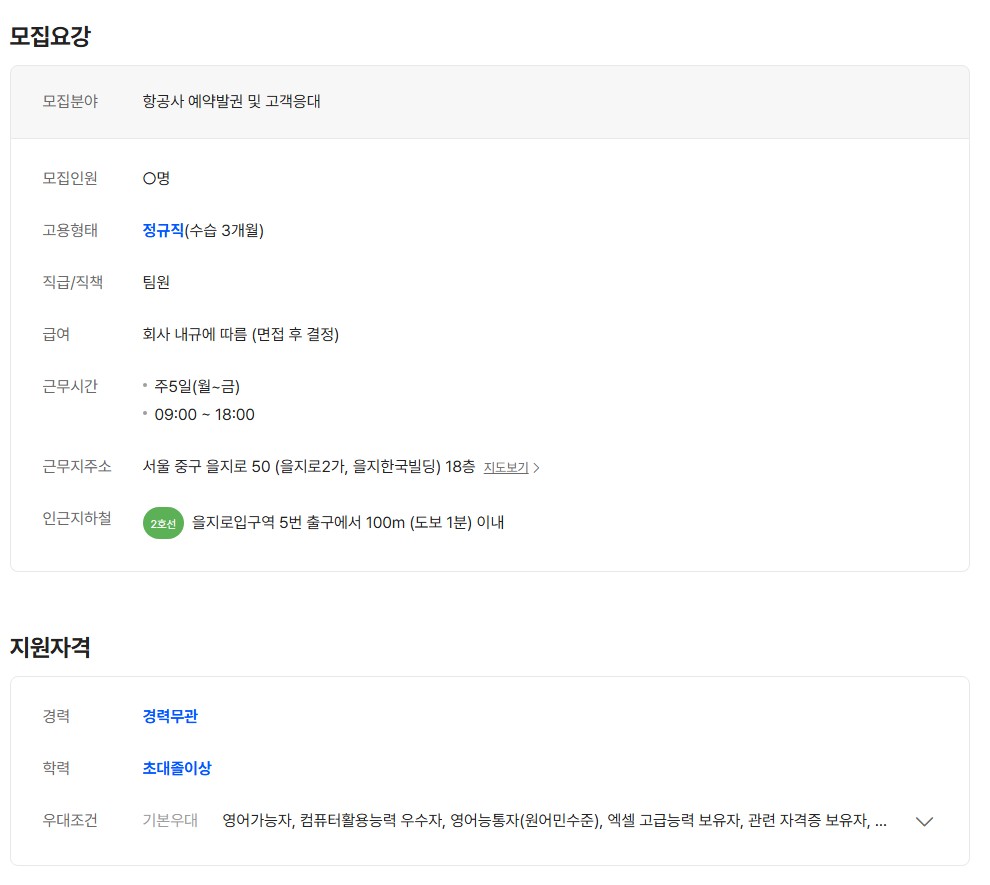This screenshot has width=990, height=885.
Task: Click the (수습 3개월) probation text
Action: [x=224, y=230]
